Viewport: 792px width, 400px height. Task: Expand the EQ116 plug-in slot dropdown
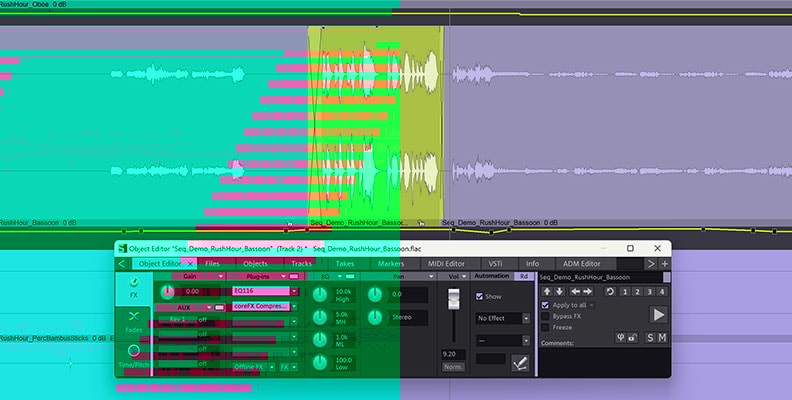click(295, 290)
